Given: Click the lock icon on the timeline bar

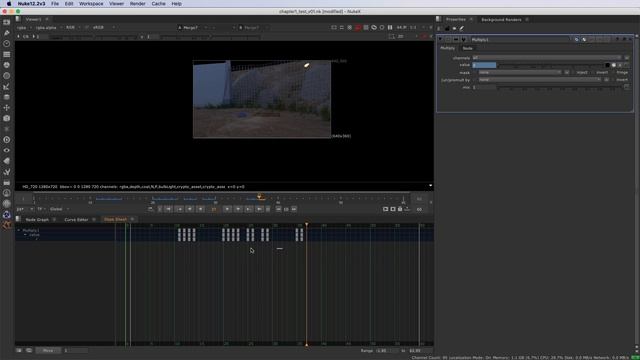Looking at the screenshot, I should click(x=400, y=209).
